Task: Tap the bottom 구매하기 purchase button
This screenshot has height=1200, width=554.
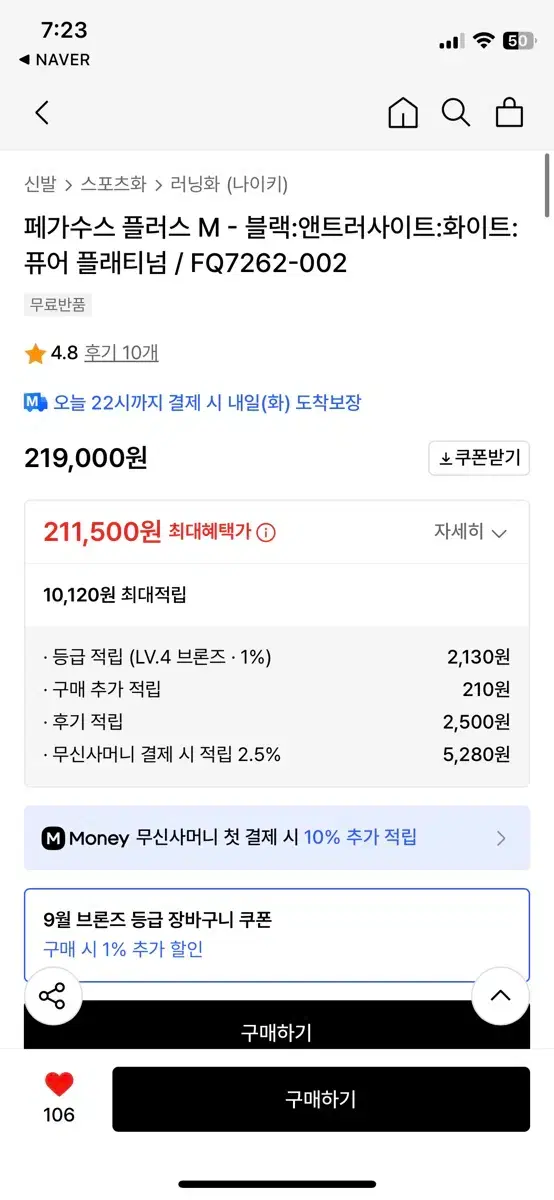Action: click(321, 1099)
